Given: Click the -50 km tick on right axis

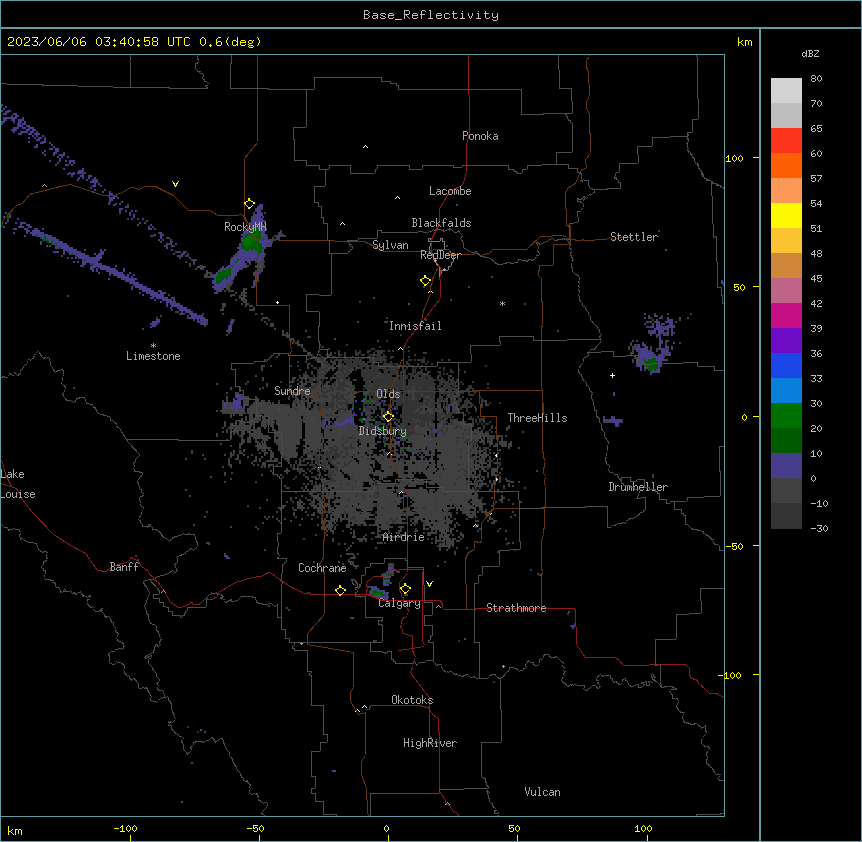Looking at the screenshot, I should click(734, 546).
